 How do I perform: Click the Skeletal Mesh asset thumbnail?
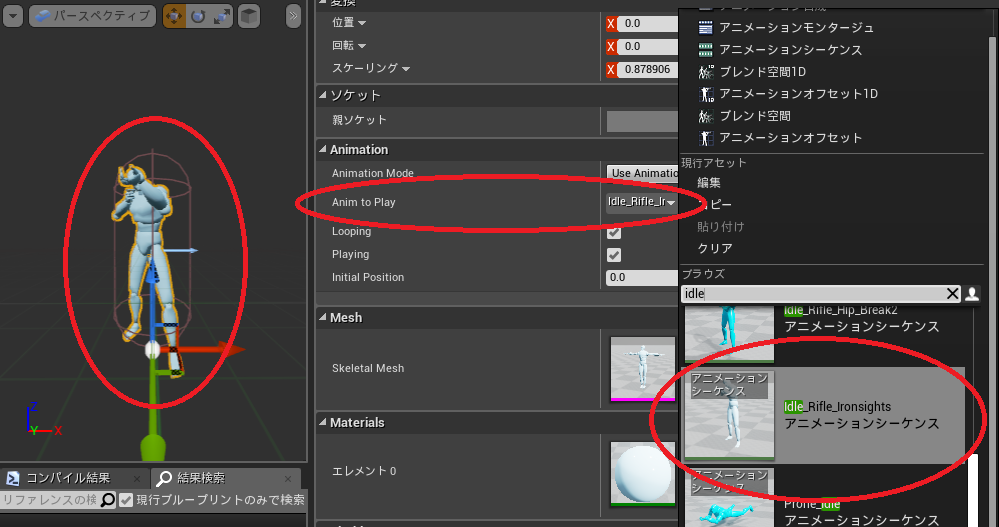642,368
